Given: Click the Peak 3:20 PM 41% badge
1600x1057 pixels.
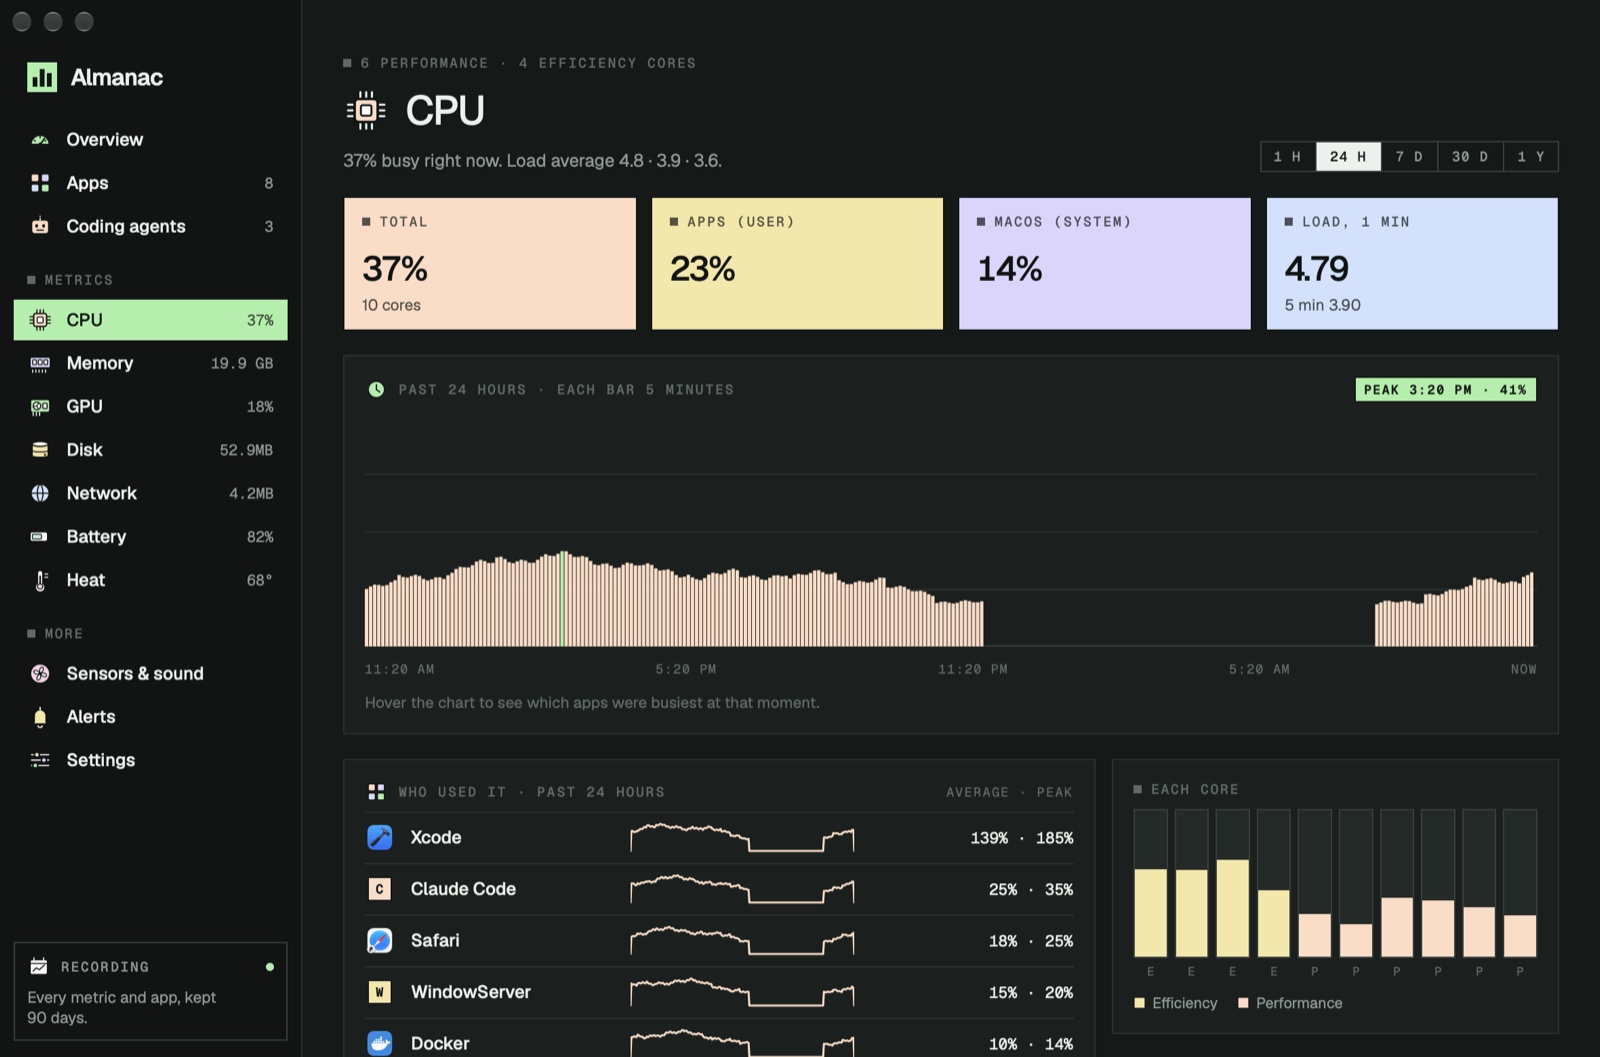Looking at the screenshot, I should (1446, 390).
